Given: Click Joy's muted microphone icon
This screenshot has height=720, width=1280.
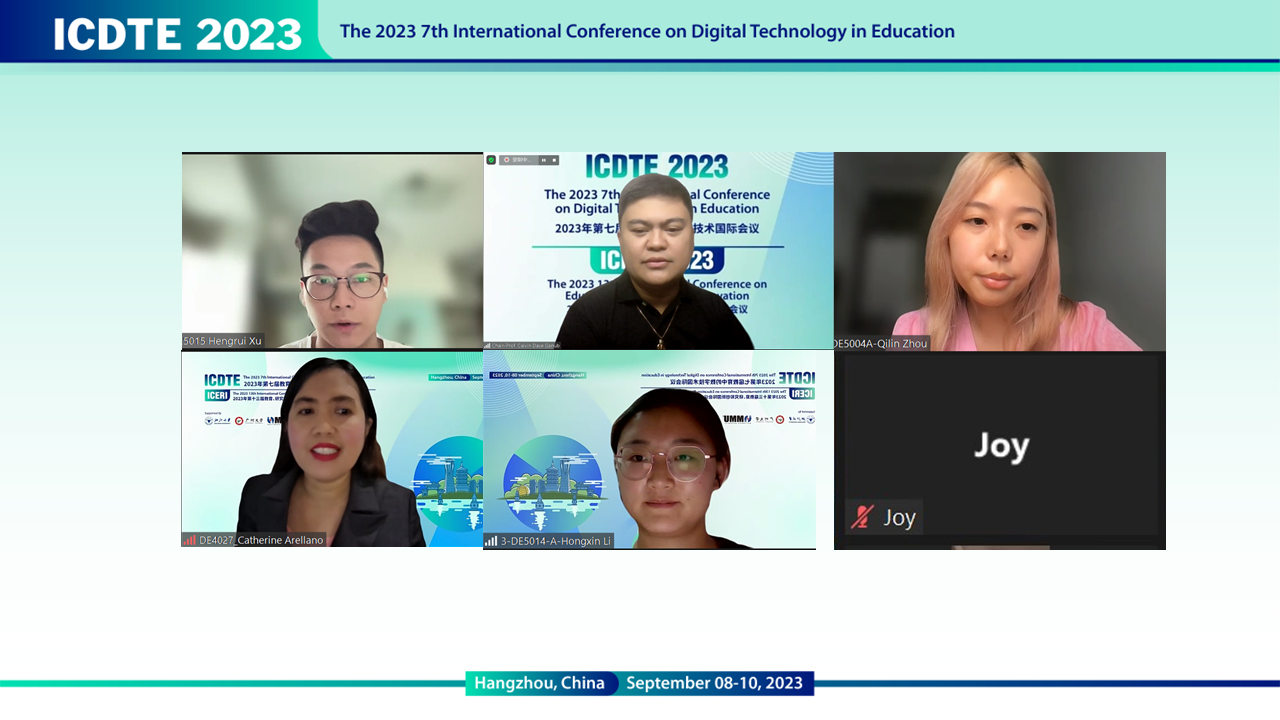Looking at the screenshot, I should point(862,517).
